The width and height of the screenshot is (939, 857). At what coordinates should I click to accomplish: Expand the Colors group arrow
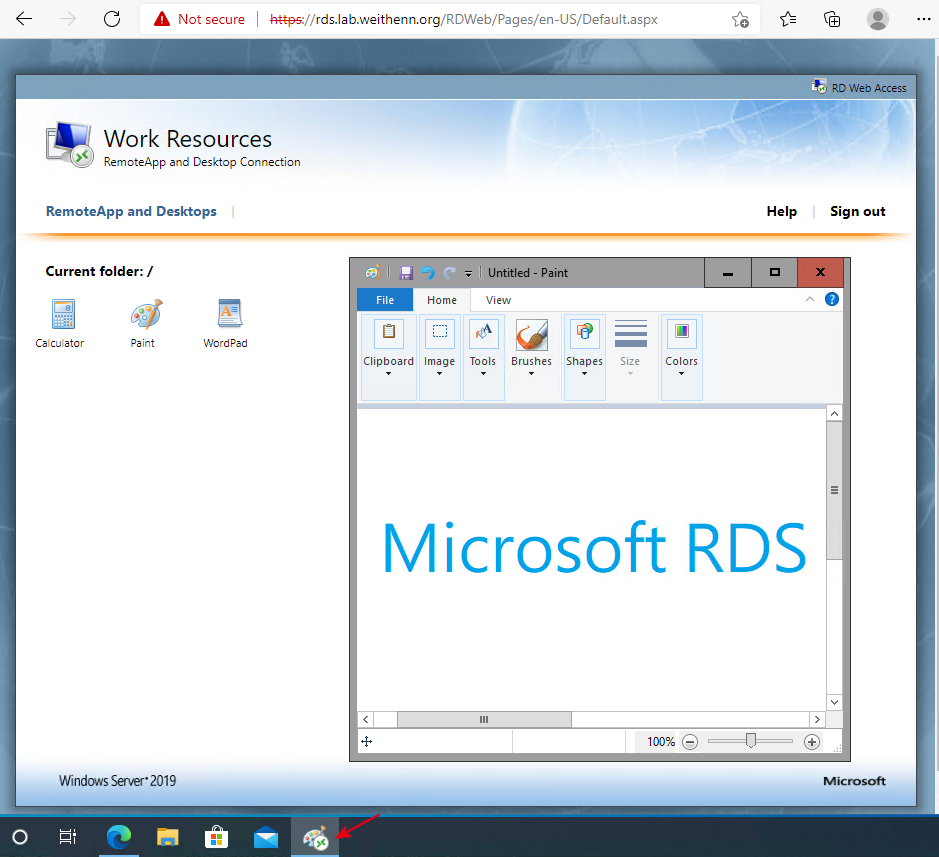point(681,374)
